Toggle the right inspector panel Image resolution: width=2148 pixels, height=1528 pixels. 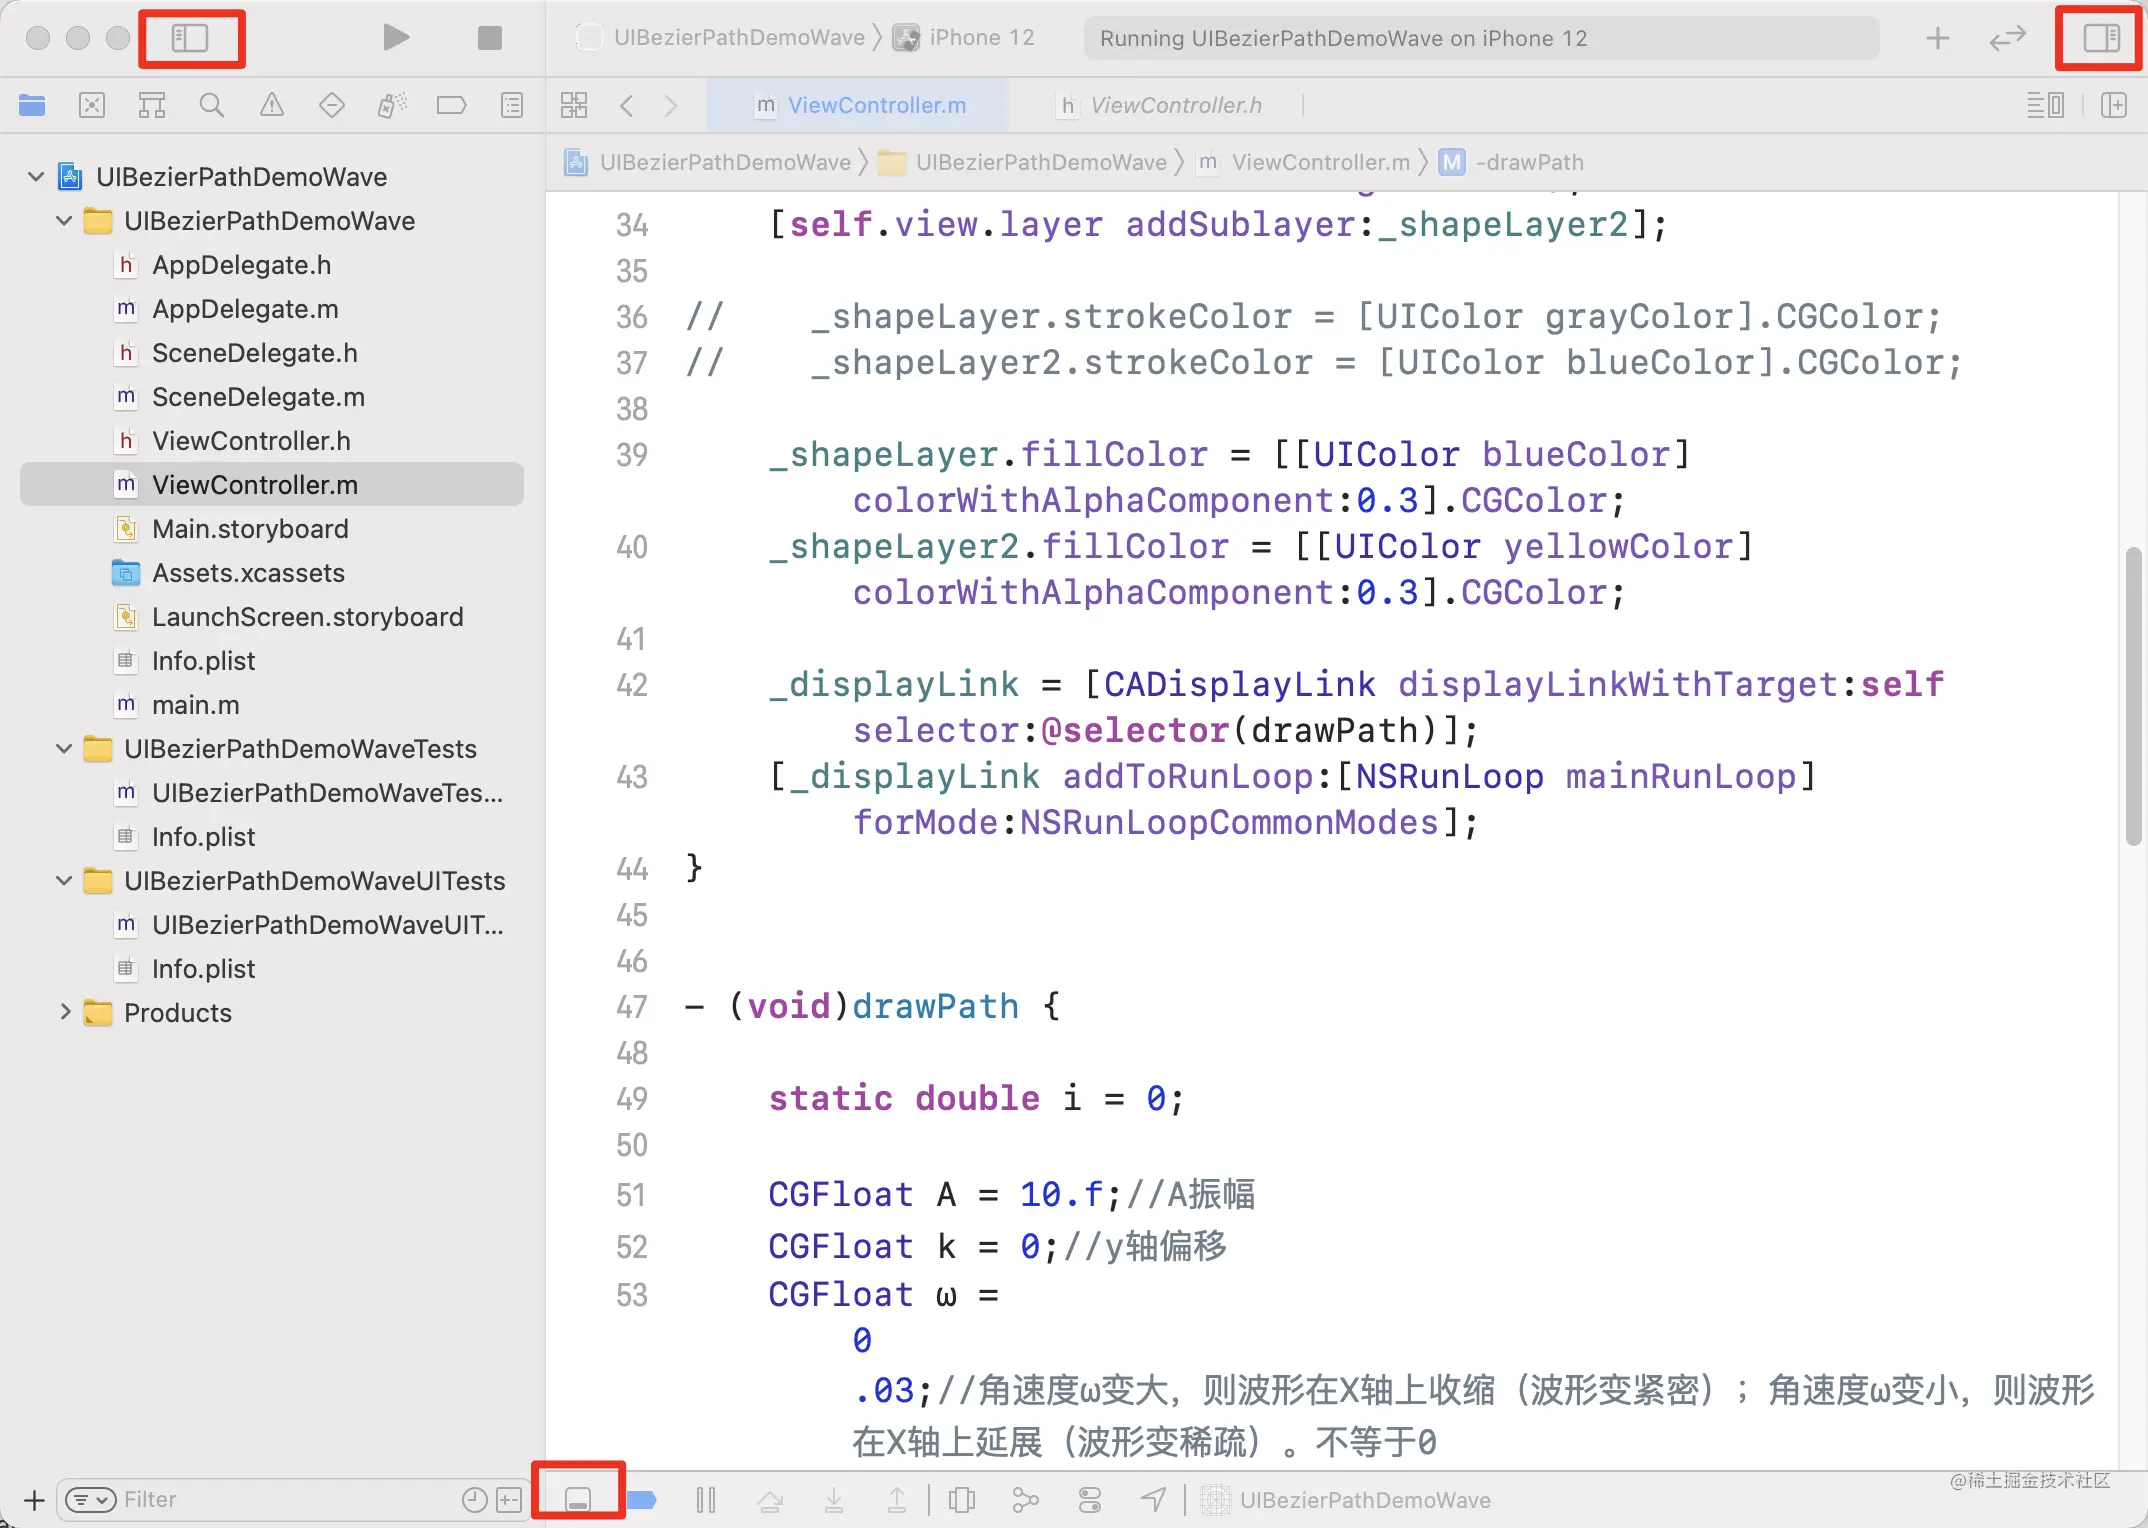[2100, 38]
